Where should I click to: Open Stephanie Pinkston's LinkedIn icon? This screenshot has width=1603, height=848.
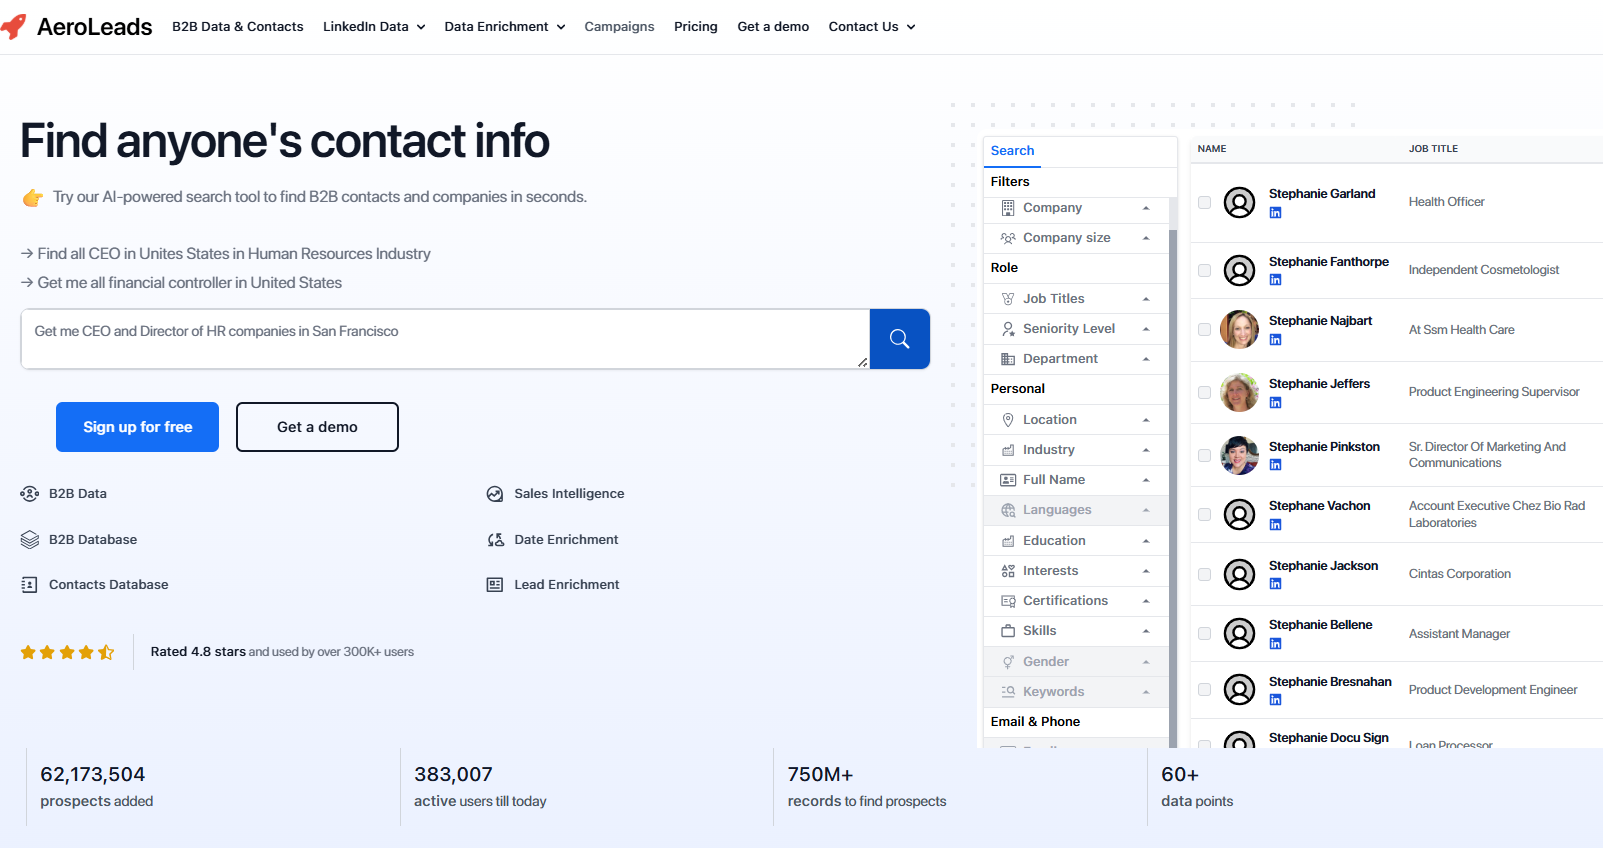coord(1275,465)
